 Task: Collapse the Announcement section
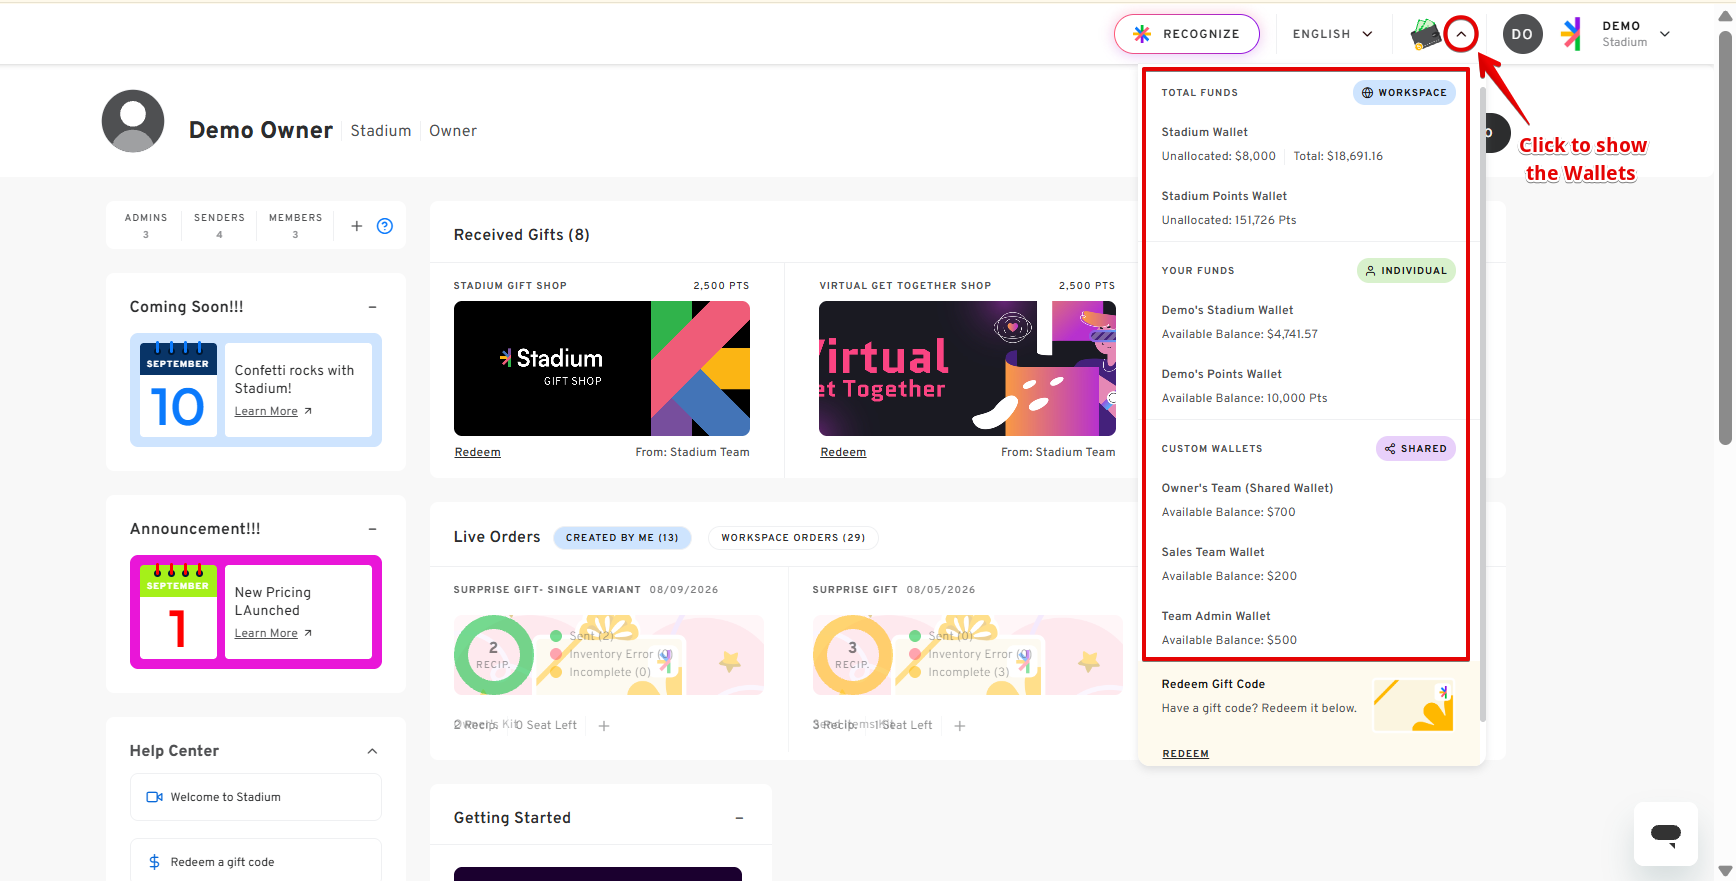tap(372, 529)
